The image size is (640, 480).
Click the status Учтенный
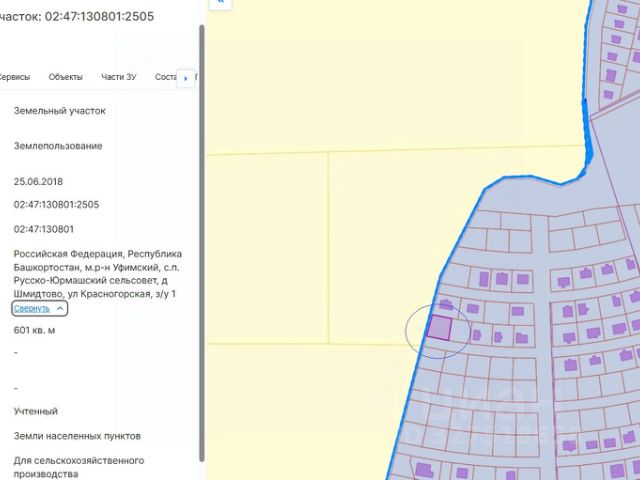pyautogui.click(x=36, y=411)
